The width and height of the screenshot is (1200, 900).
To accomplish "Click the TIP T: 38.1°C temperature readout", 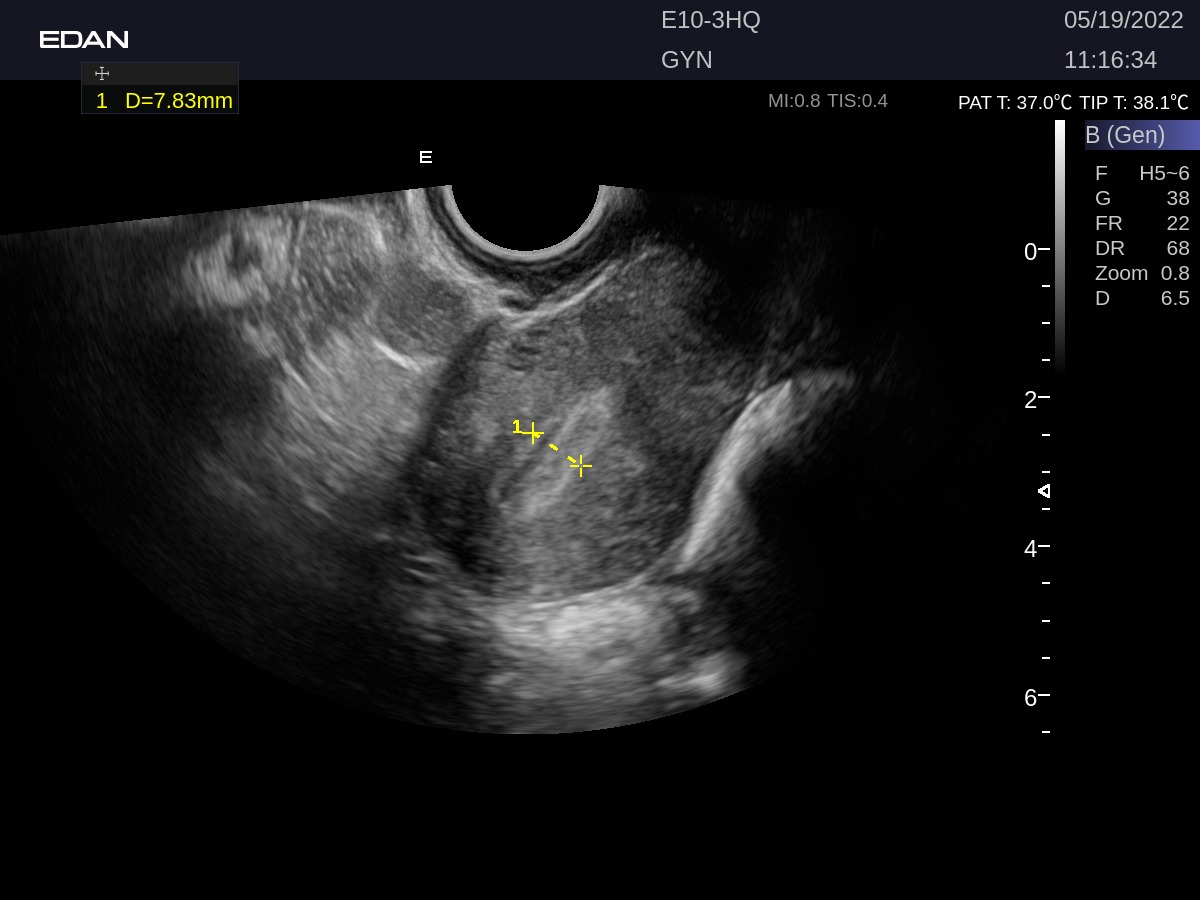I will 1134,102.
